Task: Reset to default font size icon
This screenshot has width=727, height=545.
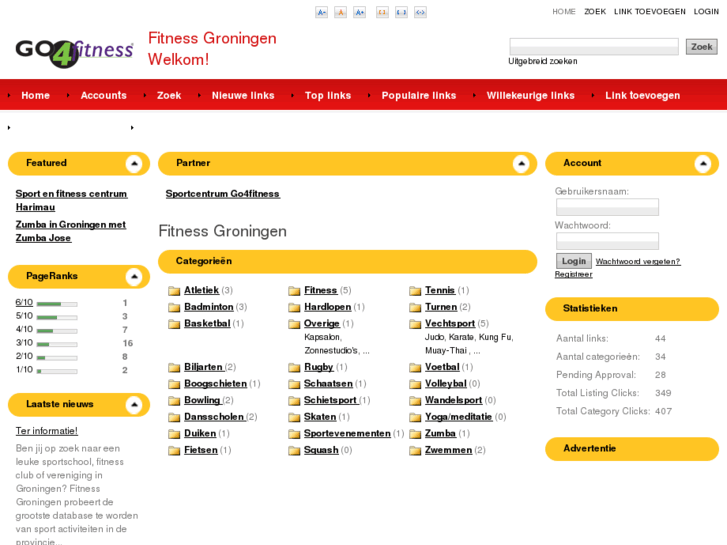Action: [x=340, y=12]
